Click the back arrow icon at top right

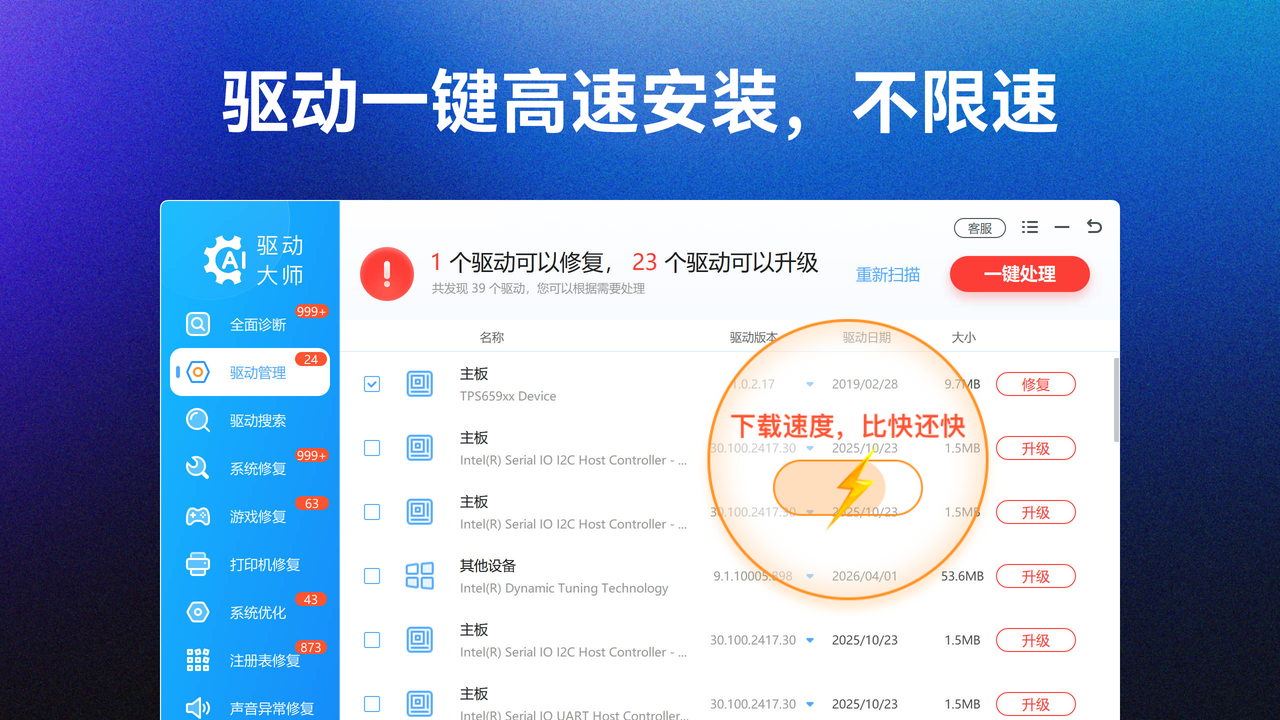click(x=1094, y=227)
